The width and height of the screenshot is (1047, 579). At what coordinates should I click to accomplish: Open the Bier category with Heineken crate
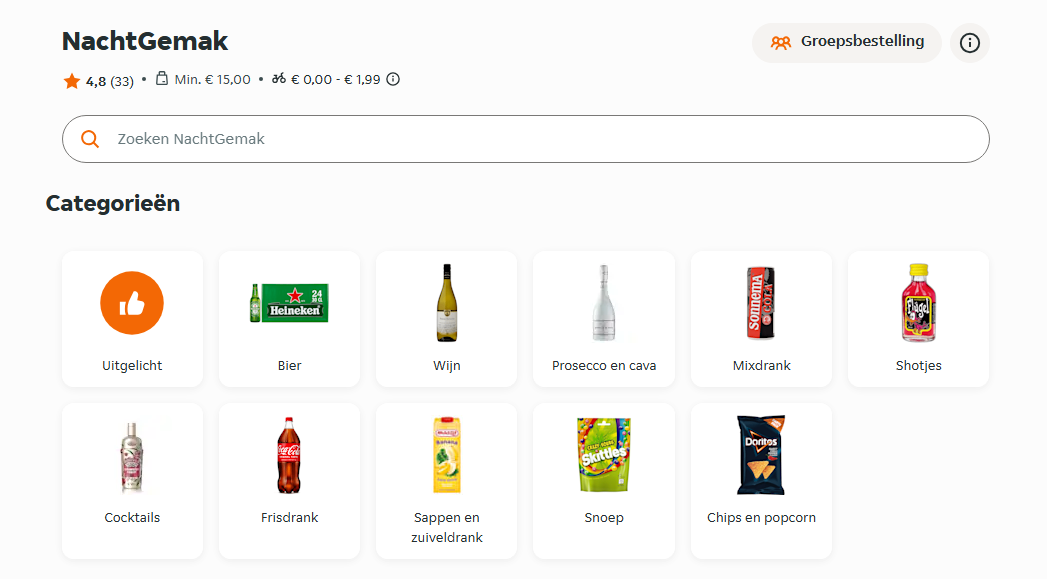pos(289,319)
